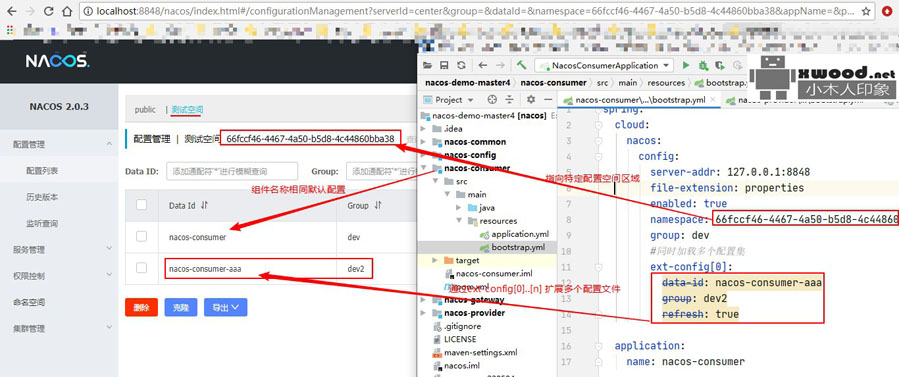Open 监听查询 in the sidebar

(x=42, y=223)
